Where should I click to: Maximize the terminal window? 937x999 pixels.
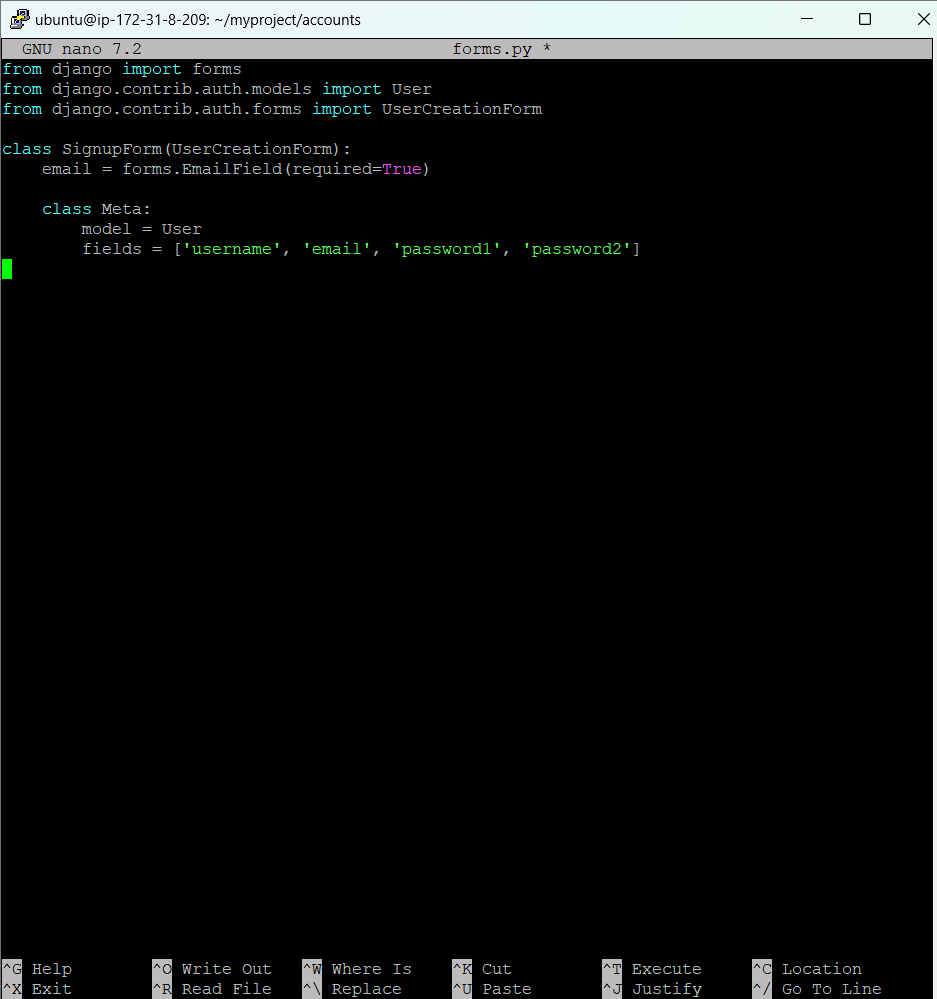point(865,19)
